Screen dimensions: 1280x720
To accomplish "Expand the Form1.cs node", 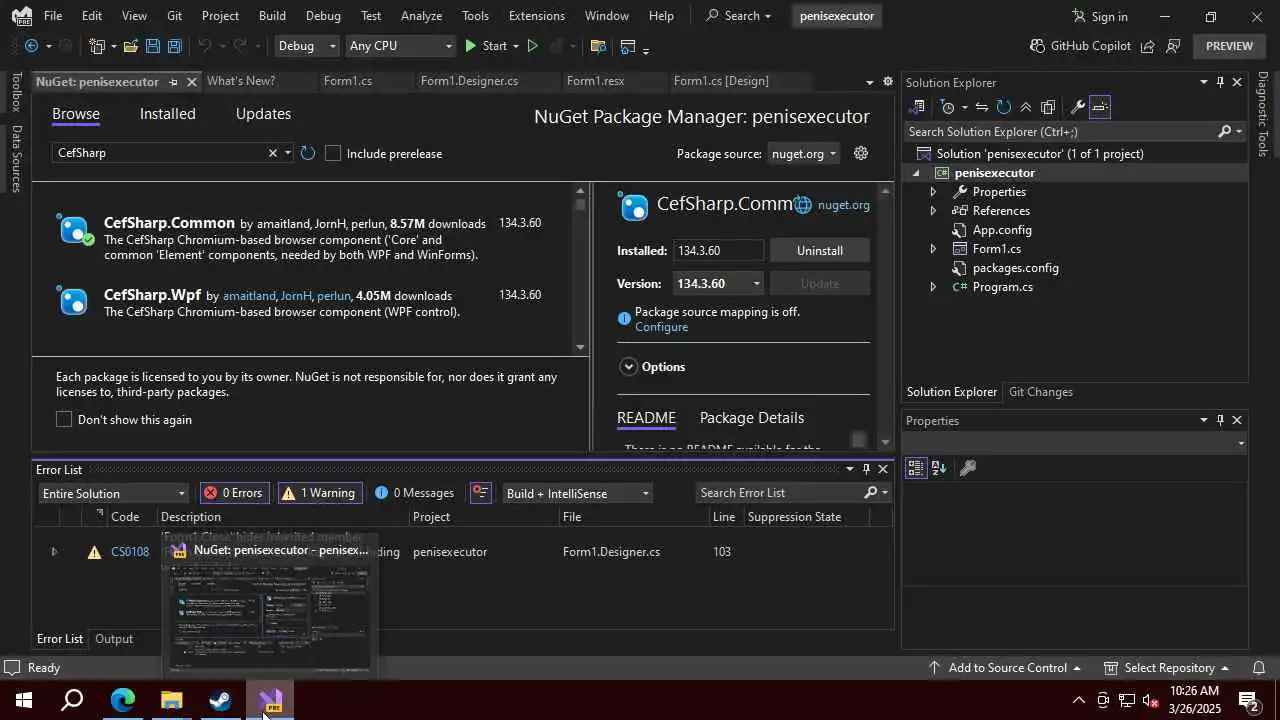I will click(933, 249).
